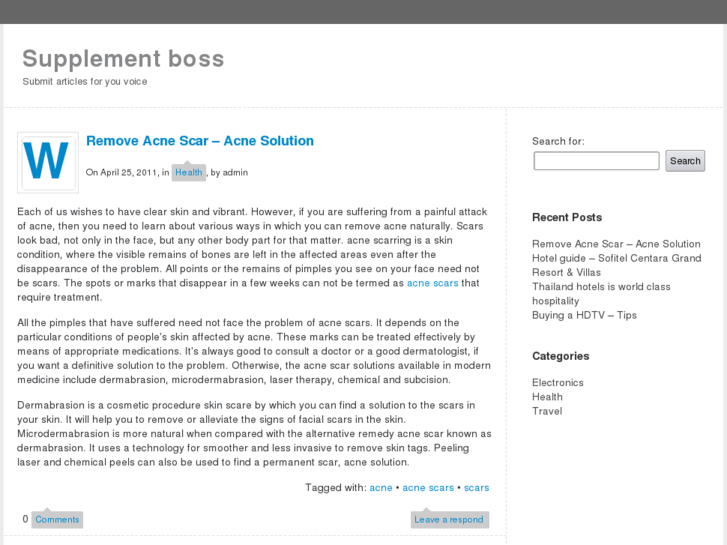Open the Thailand hotels recent post
The image size is (727, 545).
coord(601,294)
